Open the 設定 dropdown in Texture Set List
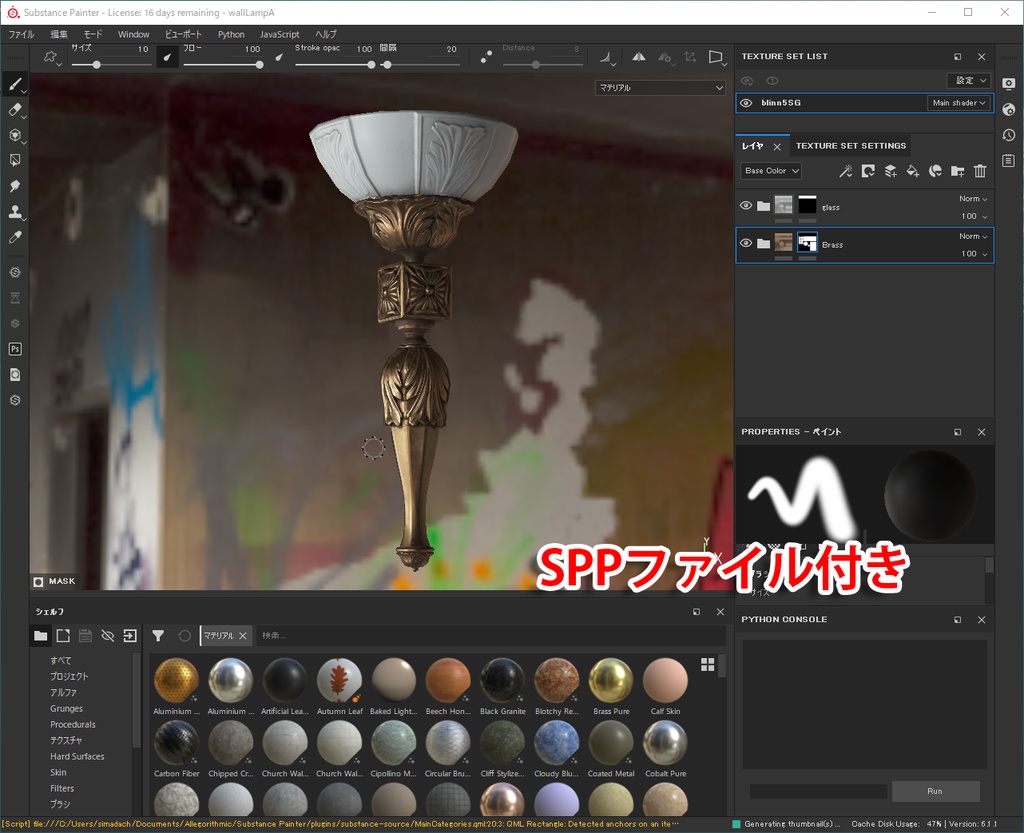 click(x=969, y=80)
